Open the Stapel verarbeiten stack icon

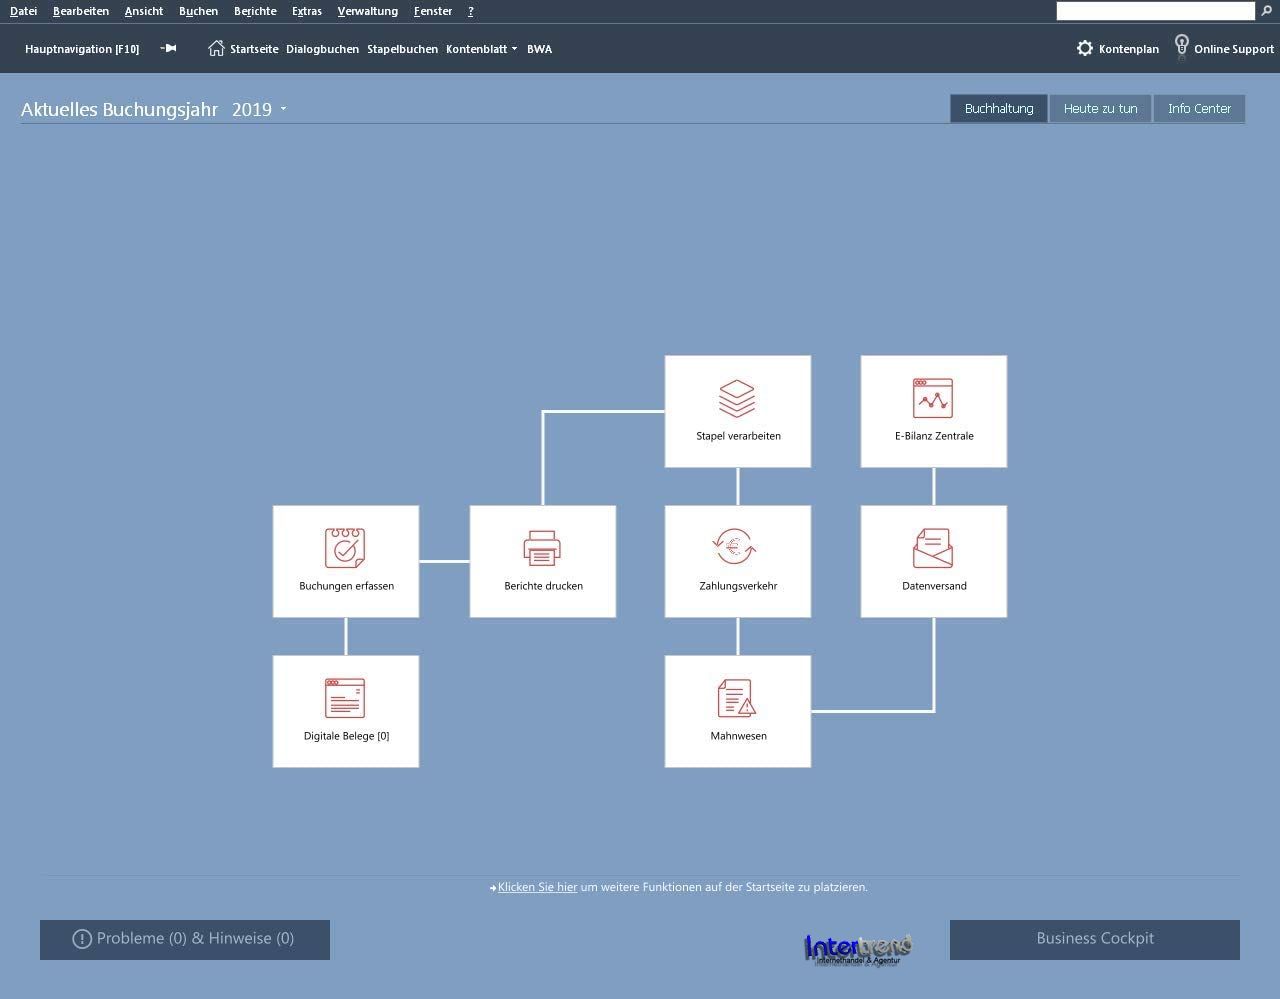[737, 398]
